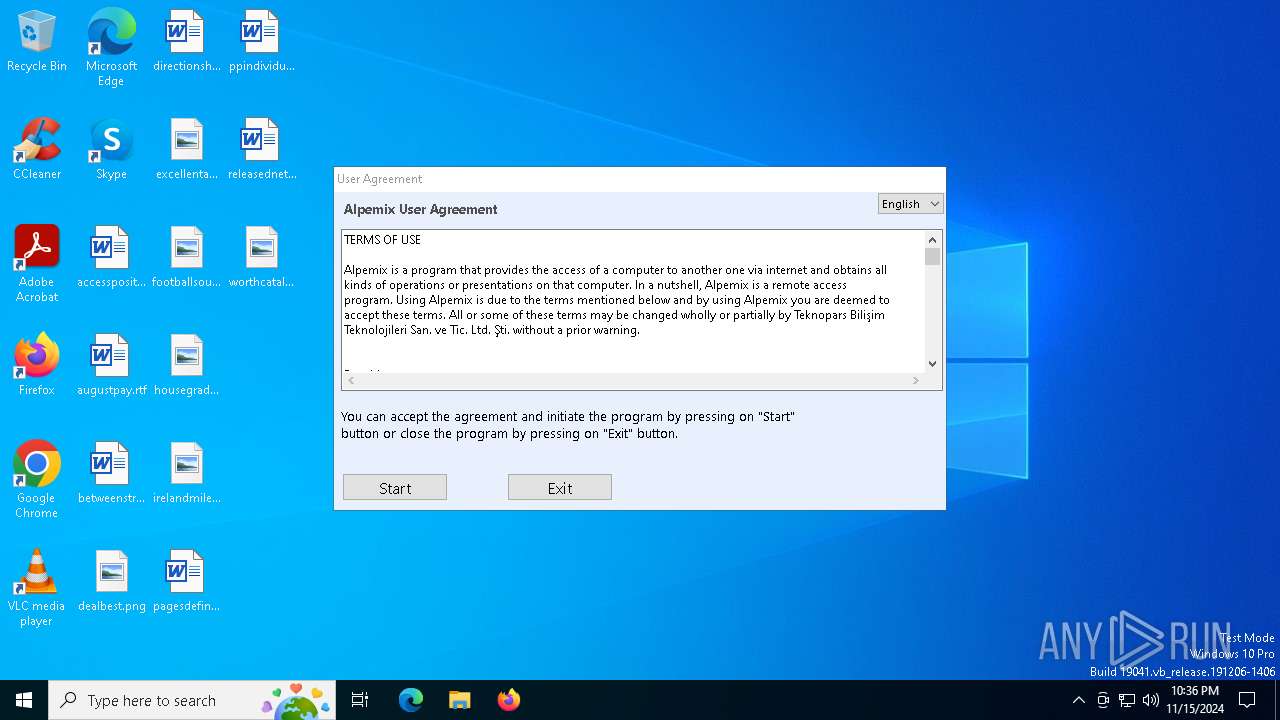Open the network status tray icon
This screenshot has width=1280, height=720.
pyautogui.click(x=1127, y=700)
